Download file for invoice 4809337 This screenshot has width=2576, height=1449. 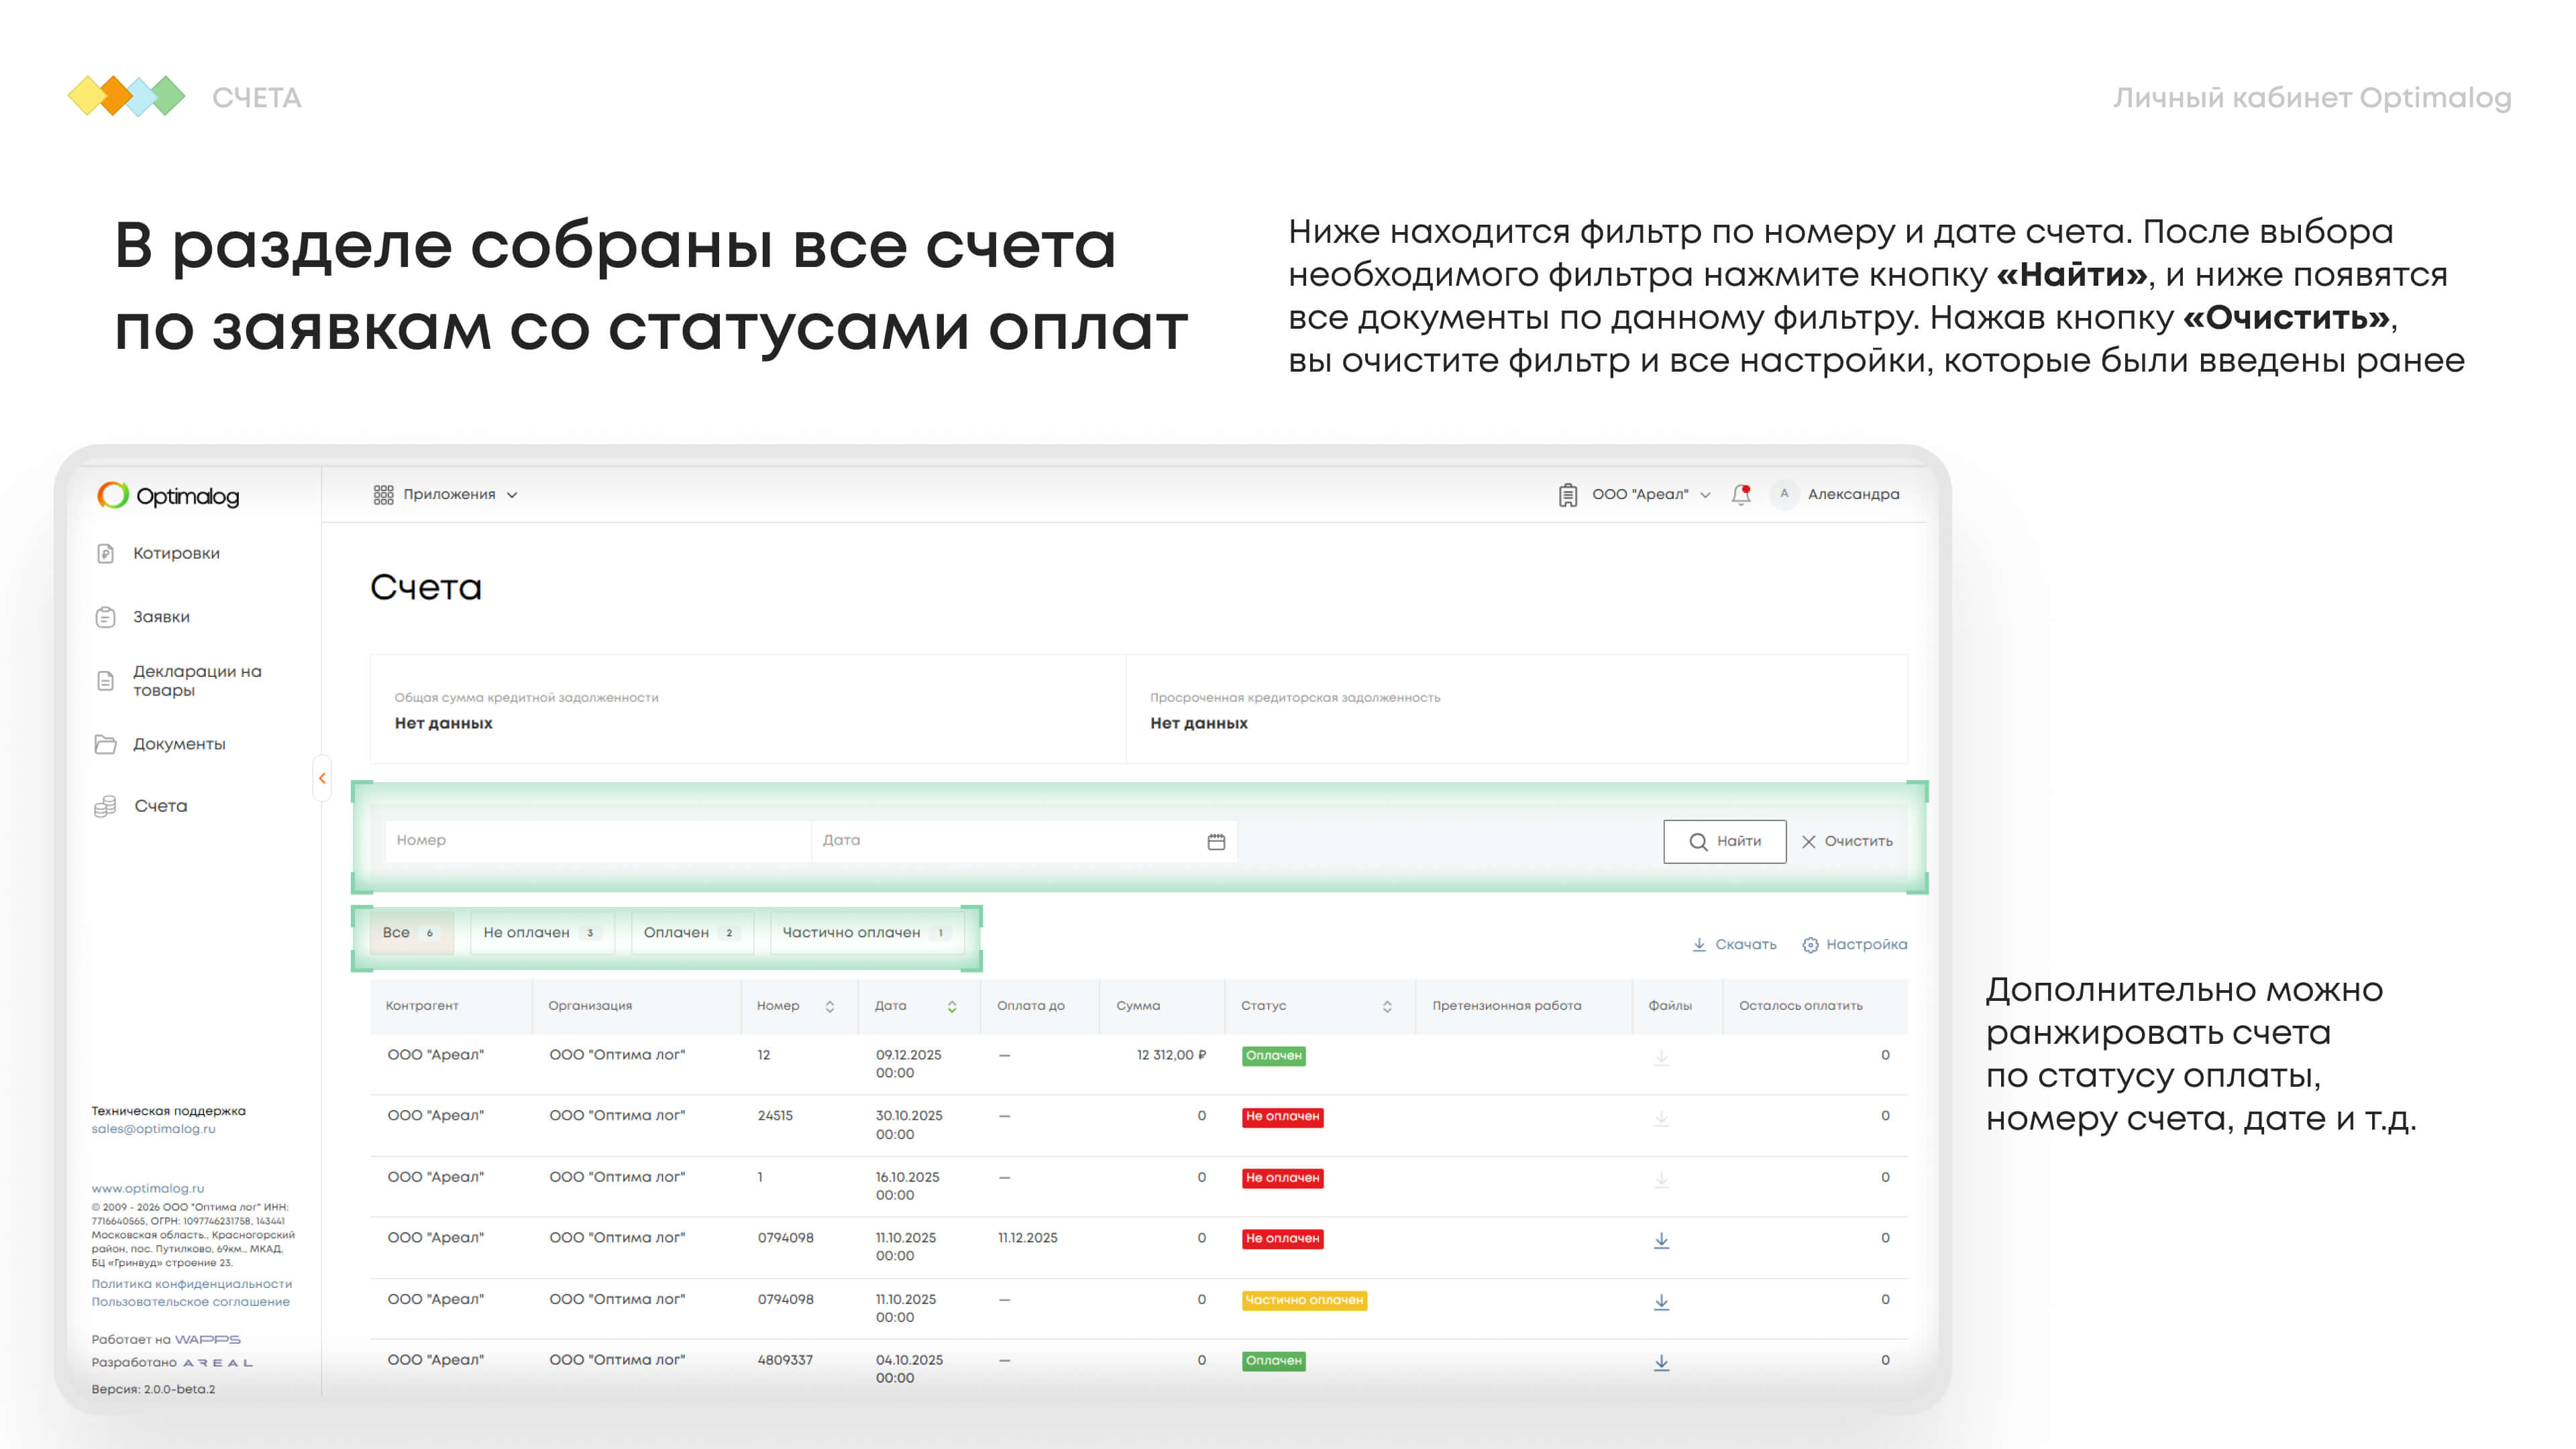(x=1661, y=1362)
